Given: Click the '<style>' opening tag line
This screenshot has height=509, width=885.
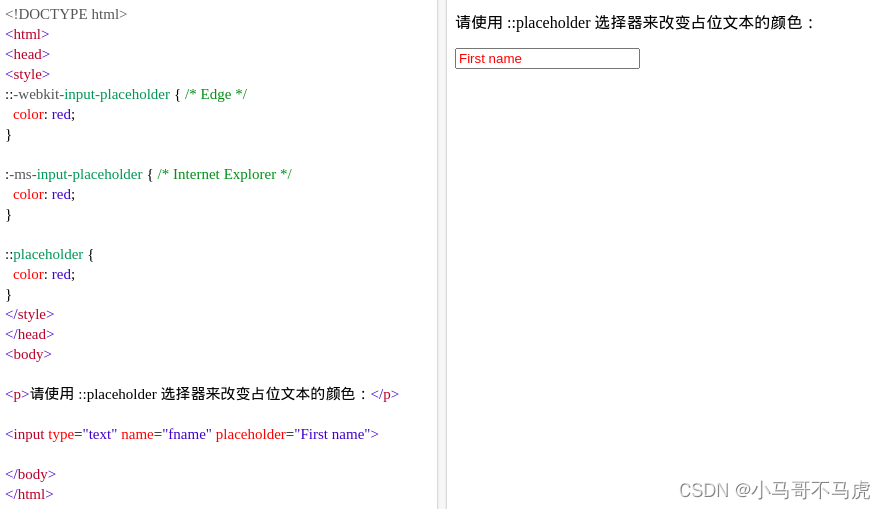Looking at the screenshot, I should 28,74.
